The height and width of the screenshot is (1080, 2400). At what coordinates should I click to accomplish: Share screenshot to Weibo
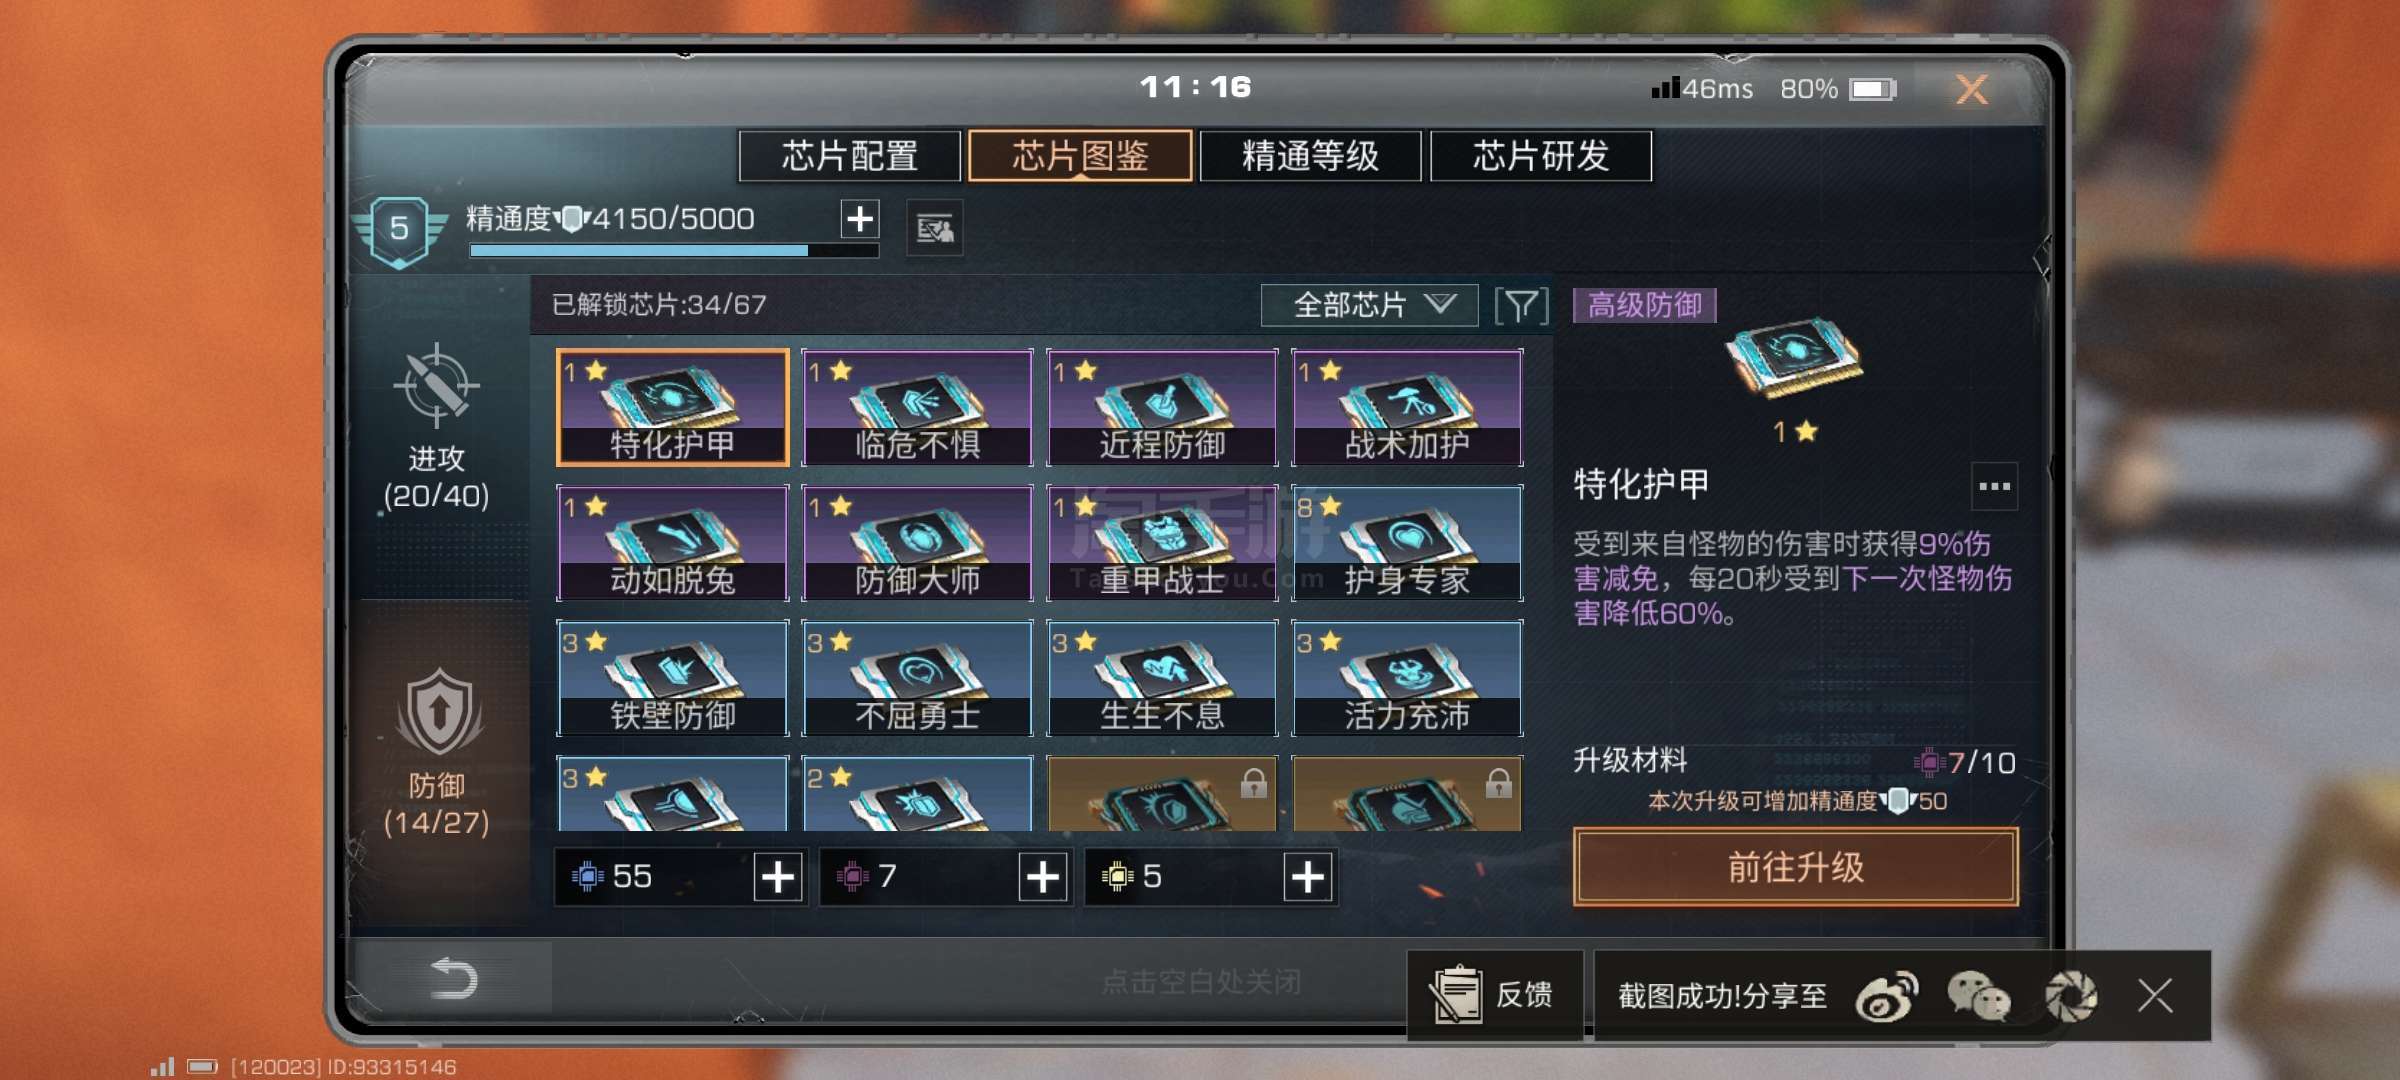[1886, 996]
